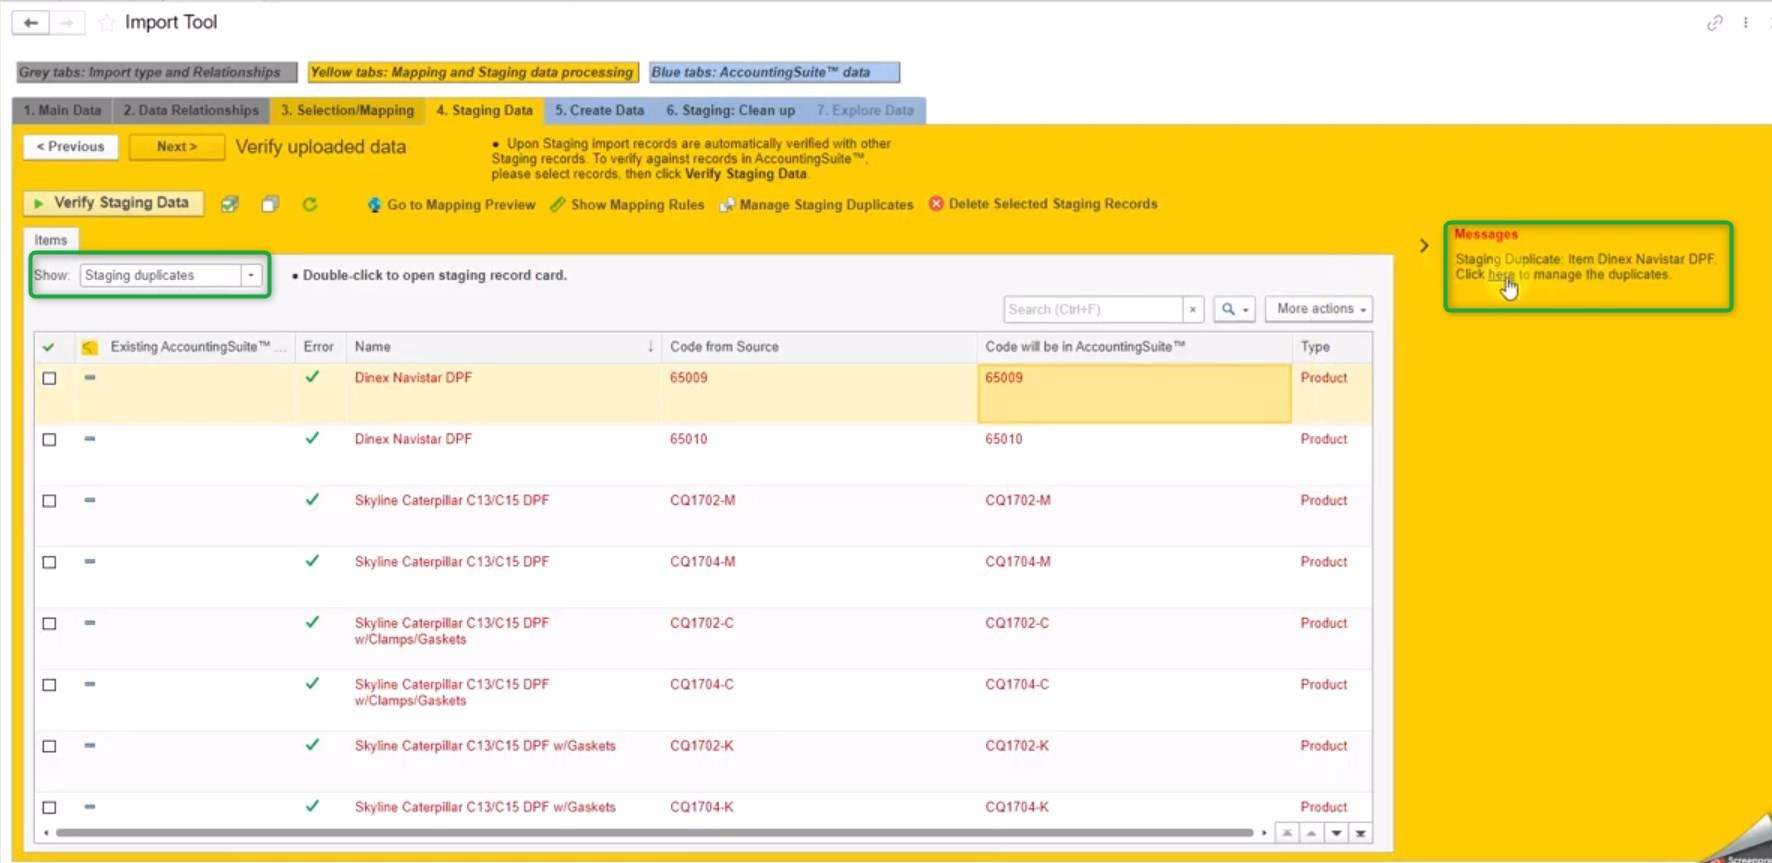The height and width of the screenshot is (863, 1772).
Task: Click the 'here' link in Messages
Action: point(1500,275)
